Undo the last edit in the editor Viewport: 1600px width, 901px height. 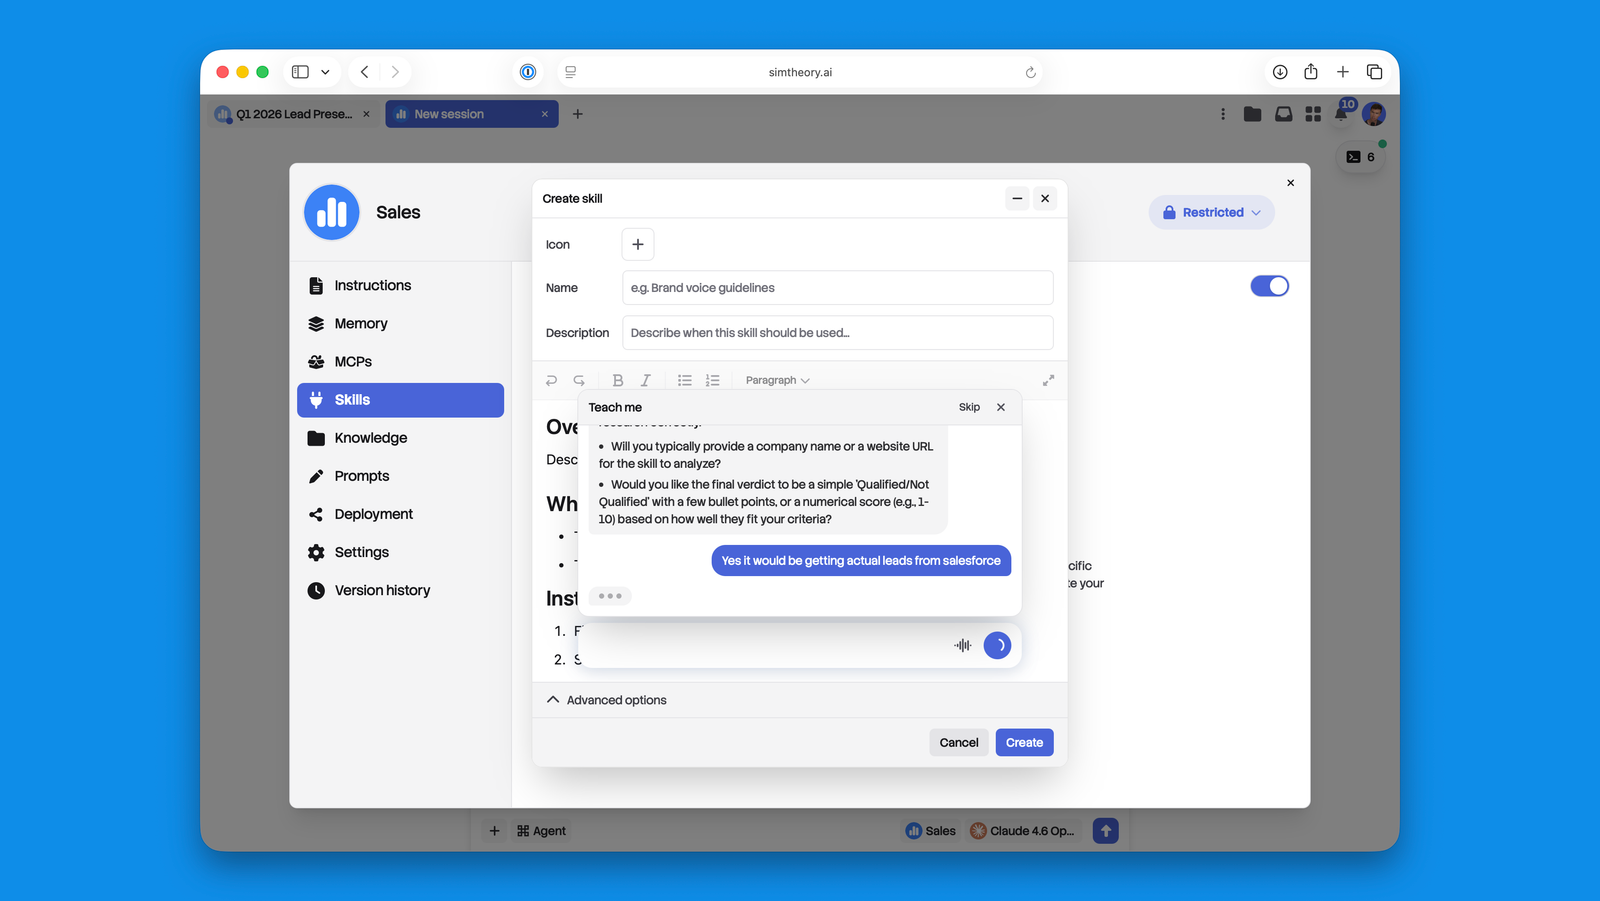click(x=551, y=380)
